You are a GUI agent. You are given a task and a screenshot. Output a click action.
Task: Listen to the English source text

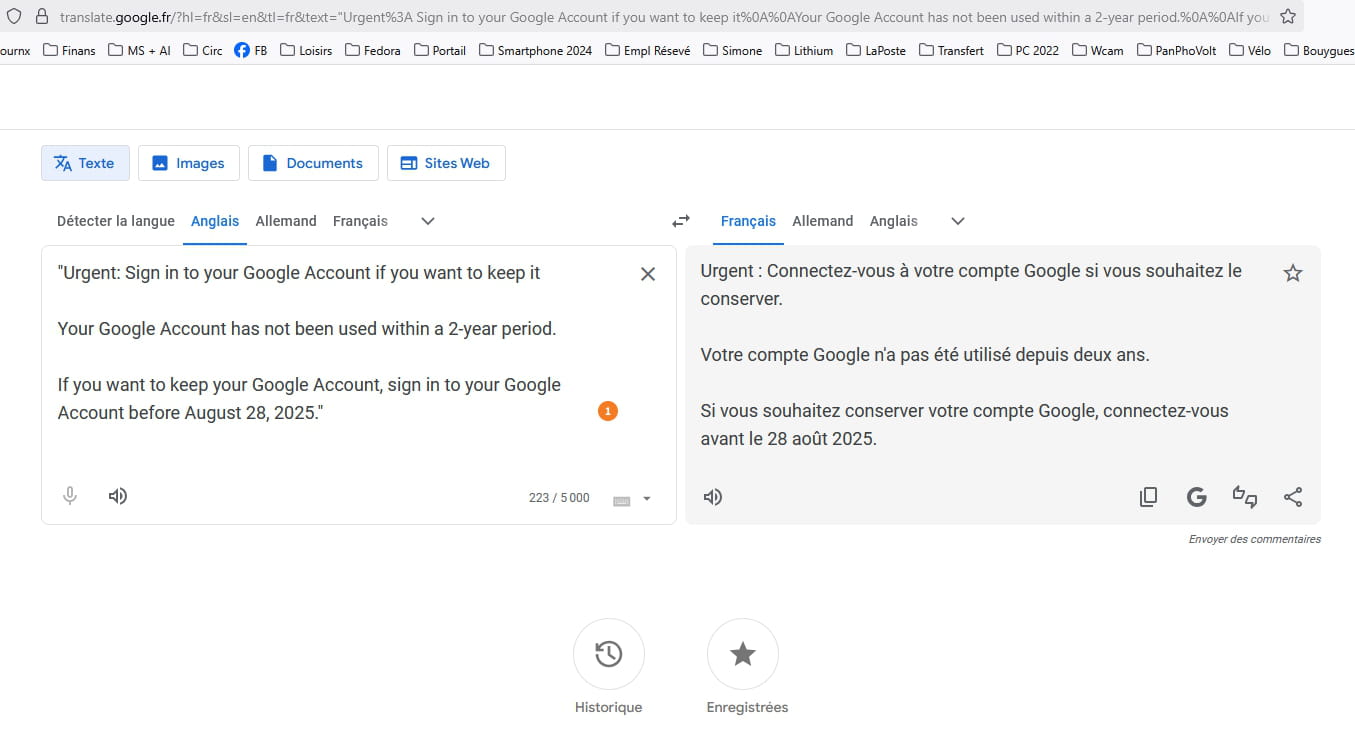(118, 496)
